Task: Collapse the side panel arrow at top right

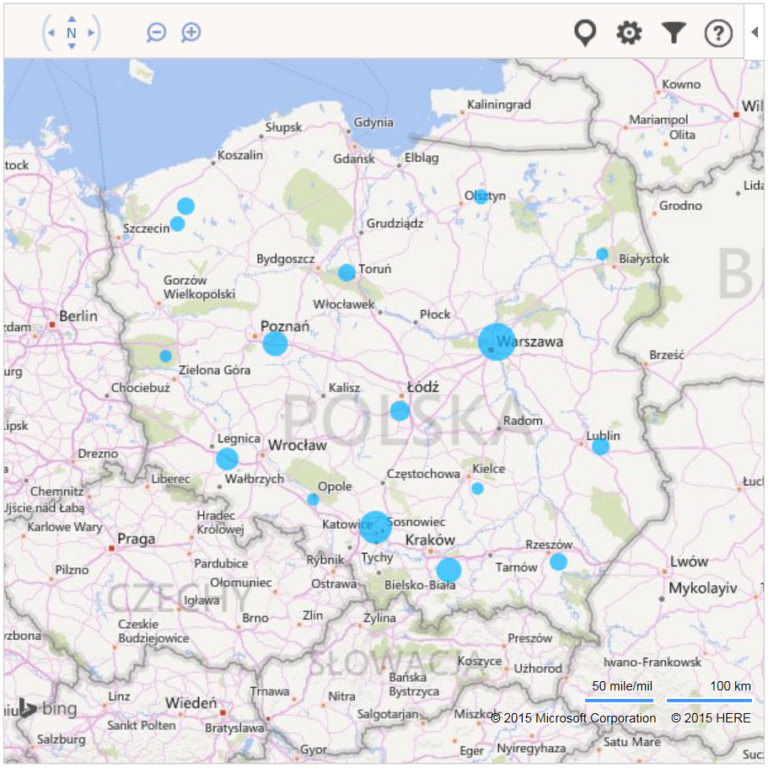Action: [x=755, y=32]
